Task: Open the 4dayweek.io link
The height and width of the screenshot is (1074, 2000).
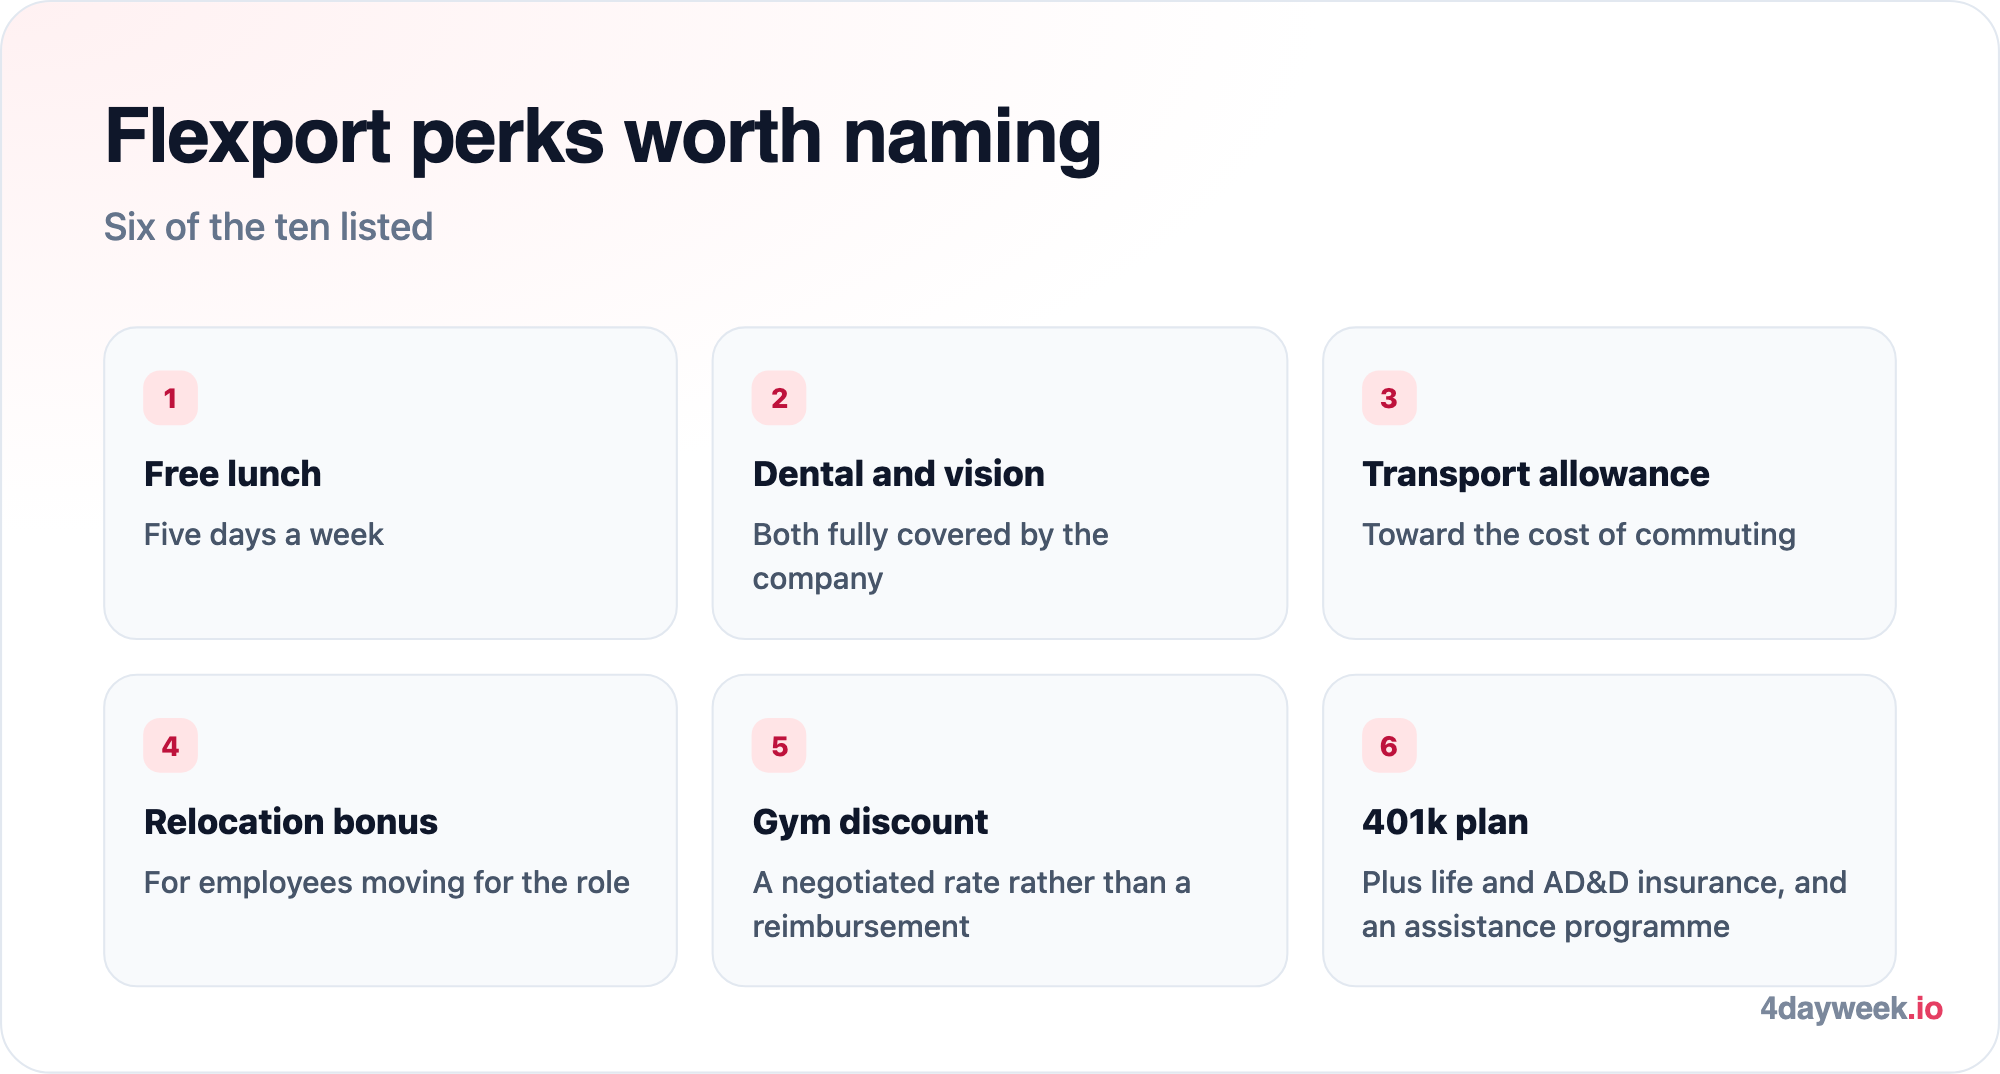Action: 1851,1008
